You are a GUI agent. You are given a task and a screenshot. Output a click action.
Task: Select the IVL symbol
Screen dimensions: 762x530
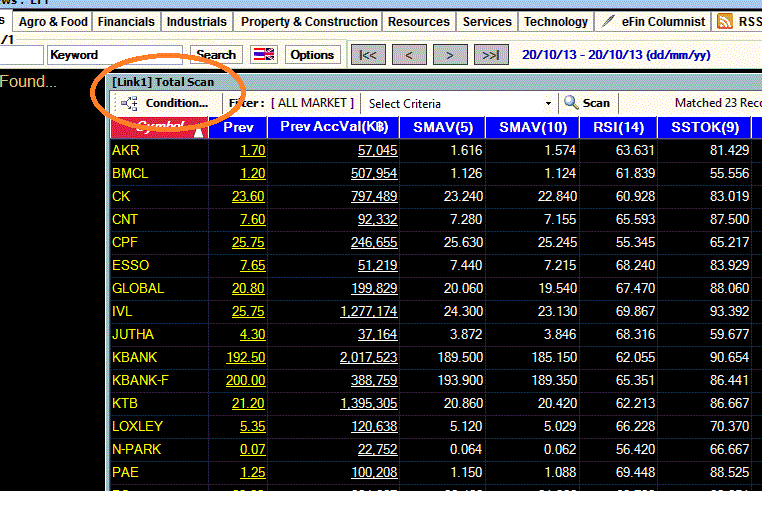(122, 311)
